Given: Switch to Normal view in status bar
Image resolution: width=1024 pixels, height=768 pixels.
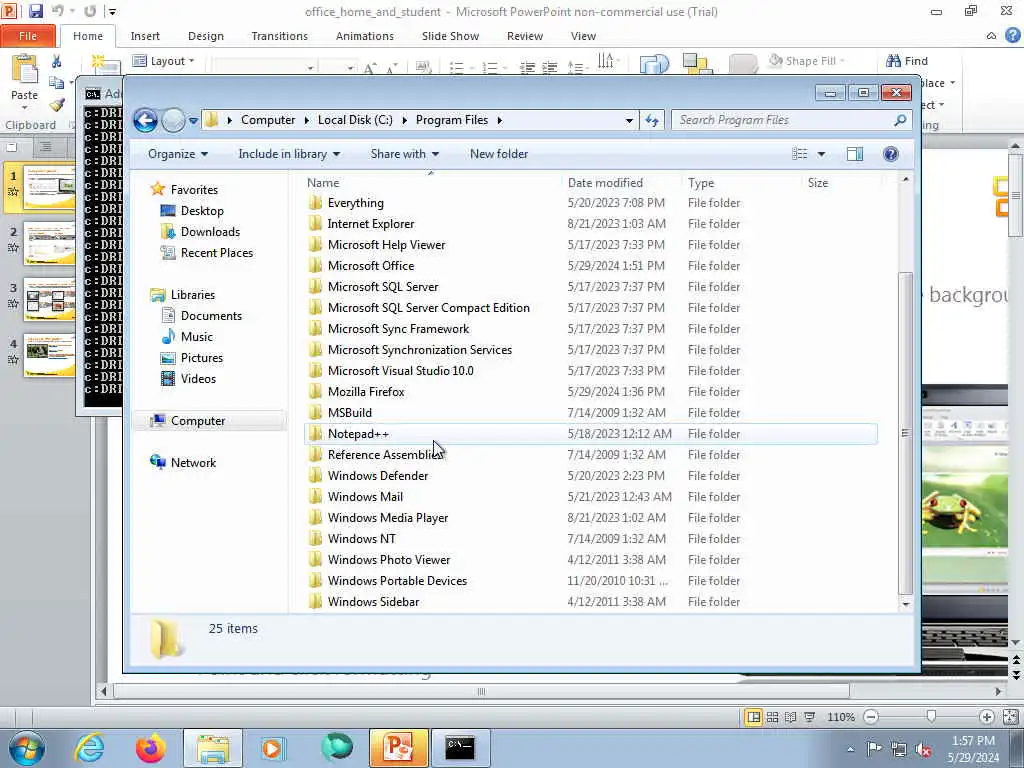Looking at the screenshot, I should tap(754, 717).
